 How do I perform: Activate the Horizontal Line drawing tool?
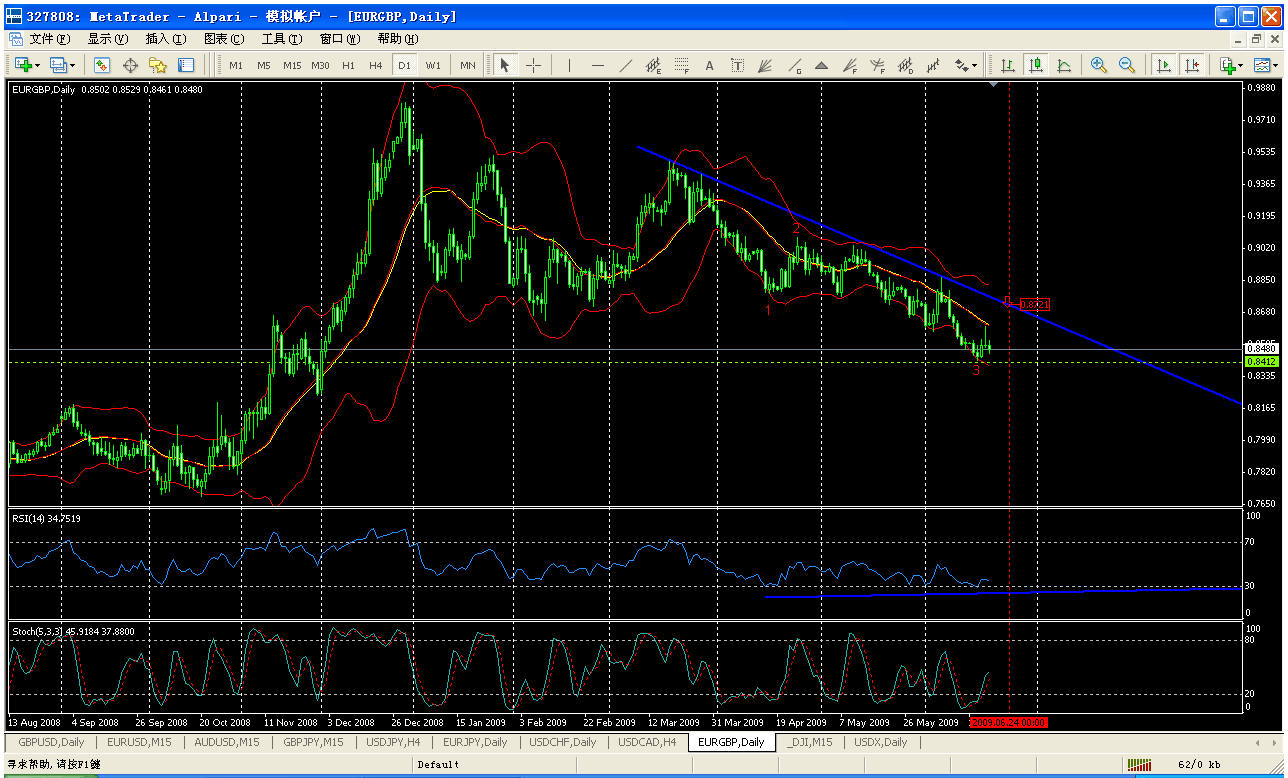pyautogui.click(x=598, y=65)
